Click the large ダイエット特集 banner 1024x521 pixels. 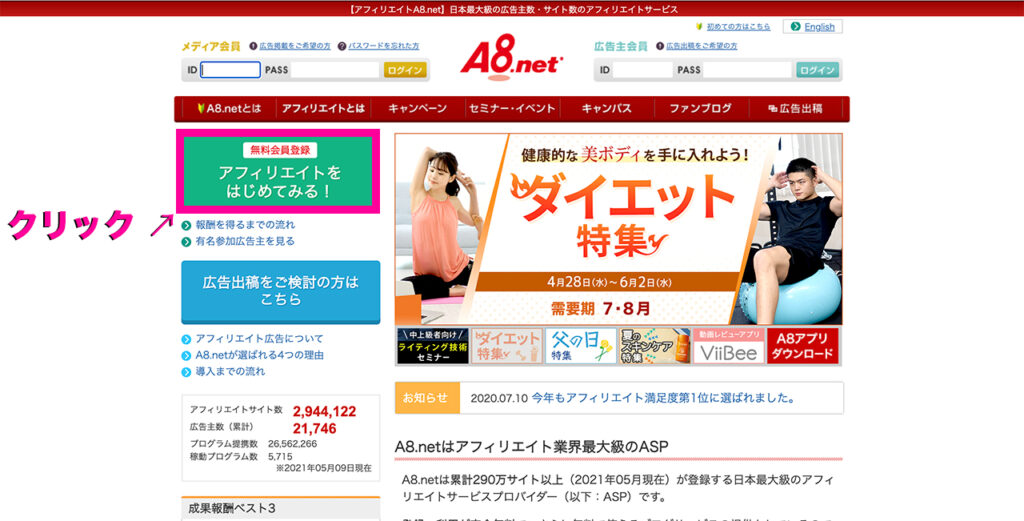coord(618,229)
